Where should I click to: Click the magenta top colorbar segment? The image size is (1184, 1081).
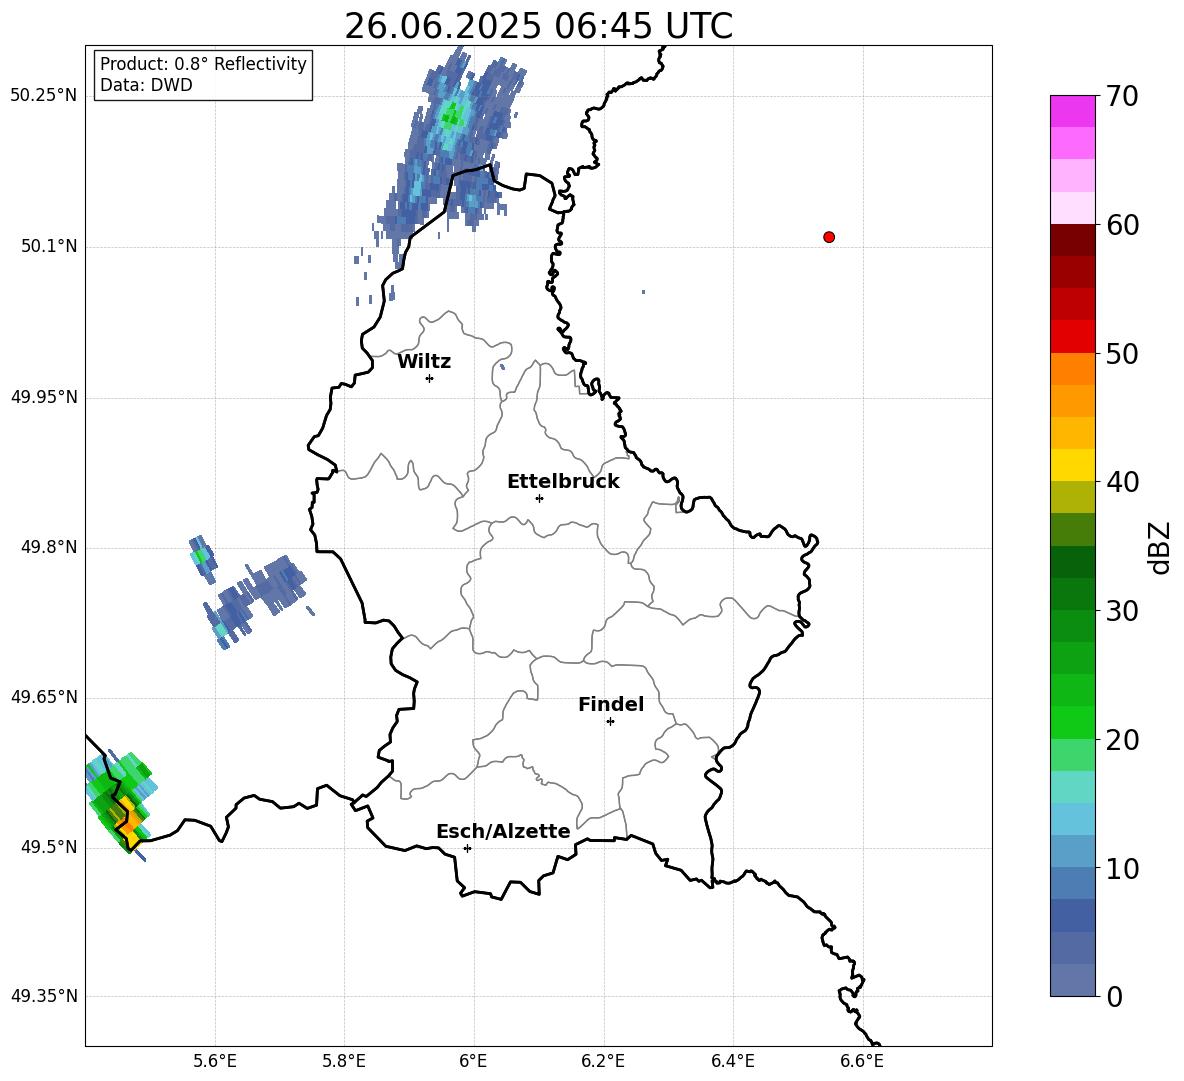tap(1073, 112)
